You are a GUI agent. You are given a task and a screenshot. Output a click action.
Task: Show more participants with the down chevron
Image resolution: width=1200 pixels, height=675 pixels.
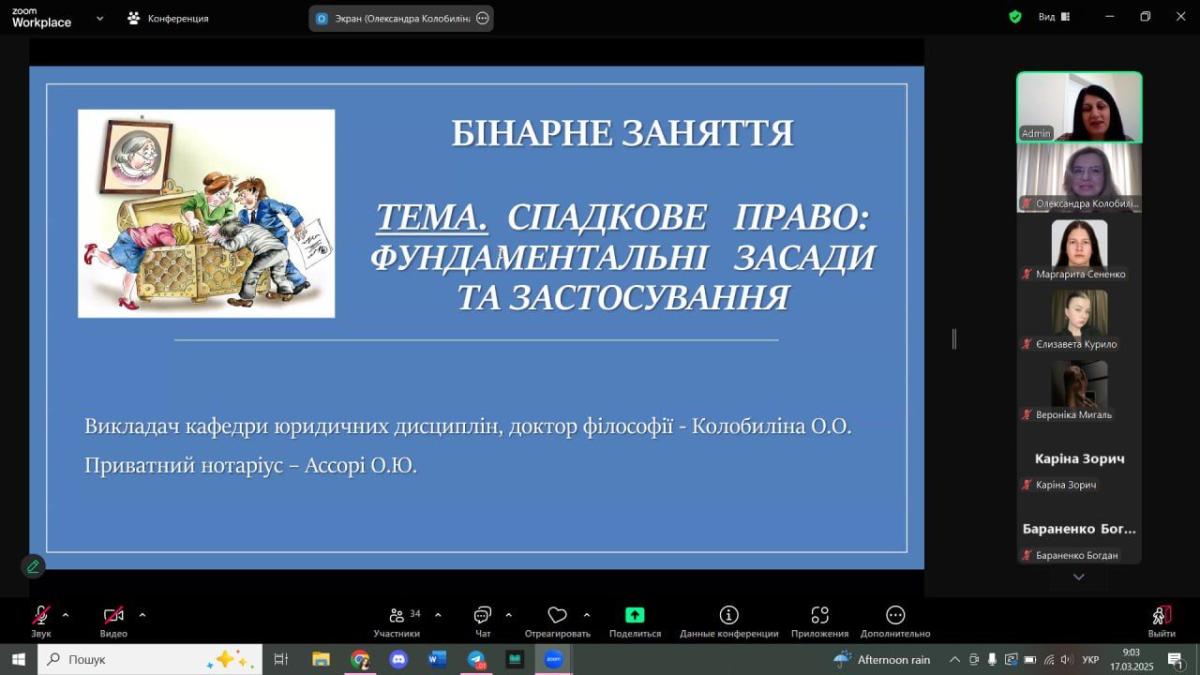click(x=1078, y=577)
